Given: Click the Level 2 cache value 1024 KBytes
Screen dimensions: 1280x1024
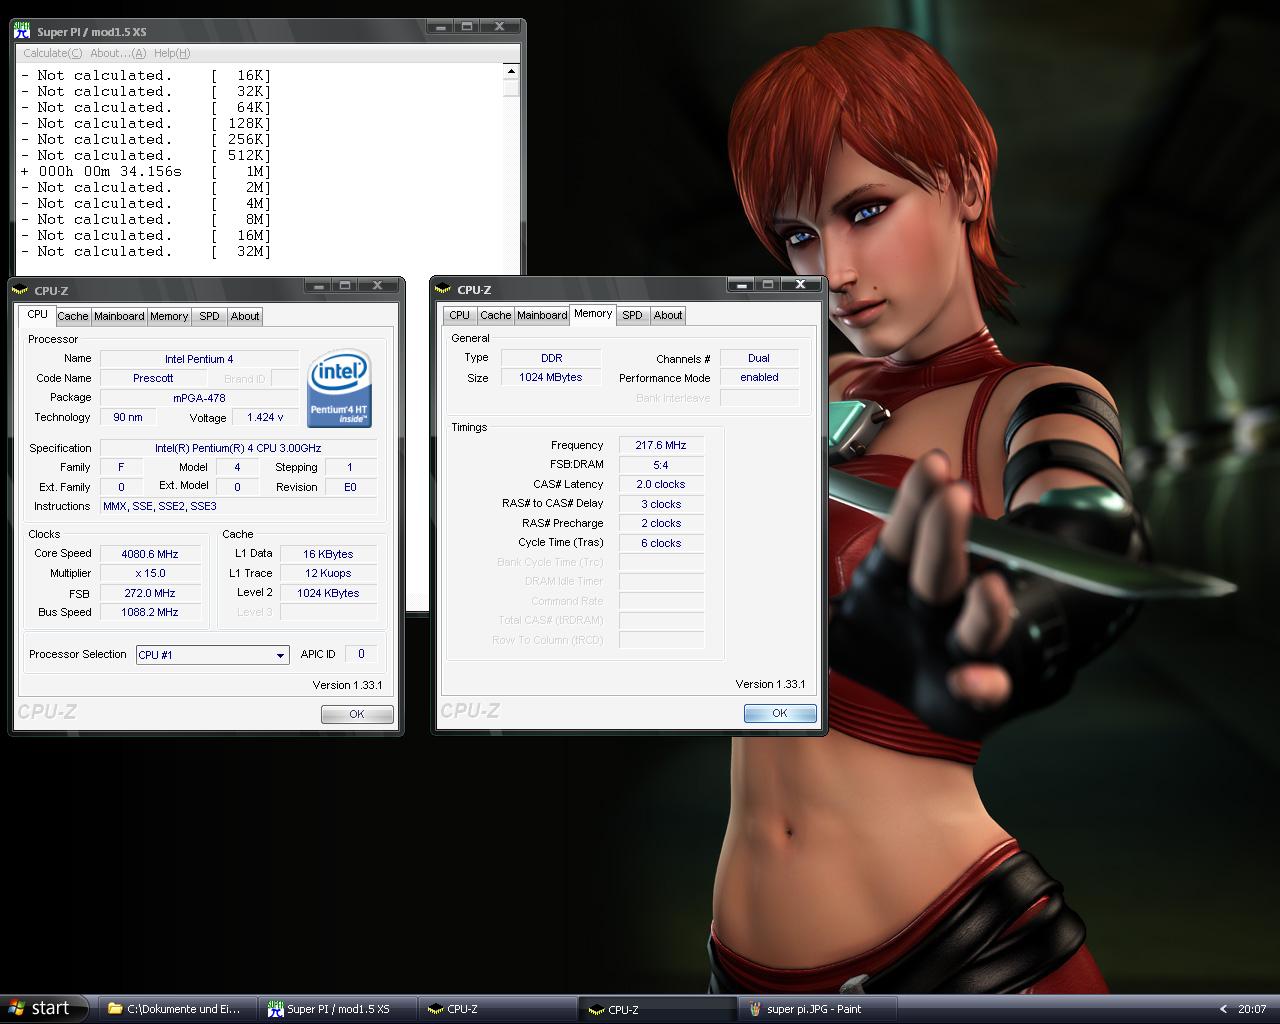Looking at the screenshot, I should pyautogui.click(x=328, y=593).
